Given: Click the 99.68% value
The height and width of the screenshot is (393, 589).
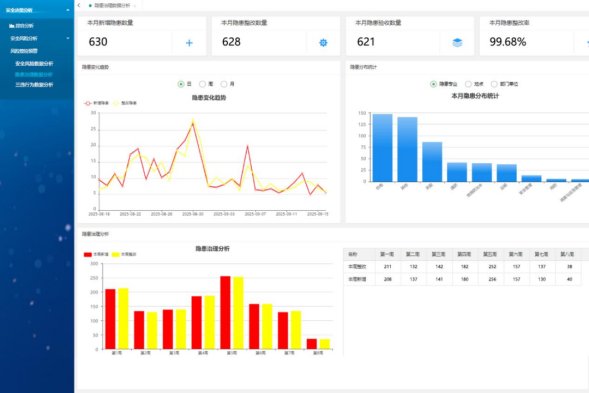Looking at the screenshot, I should click(x=507, y=42).
